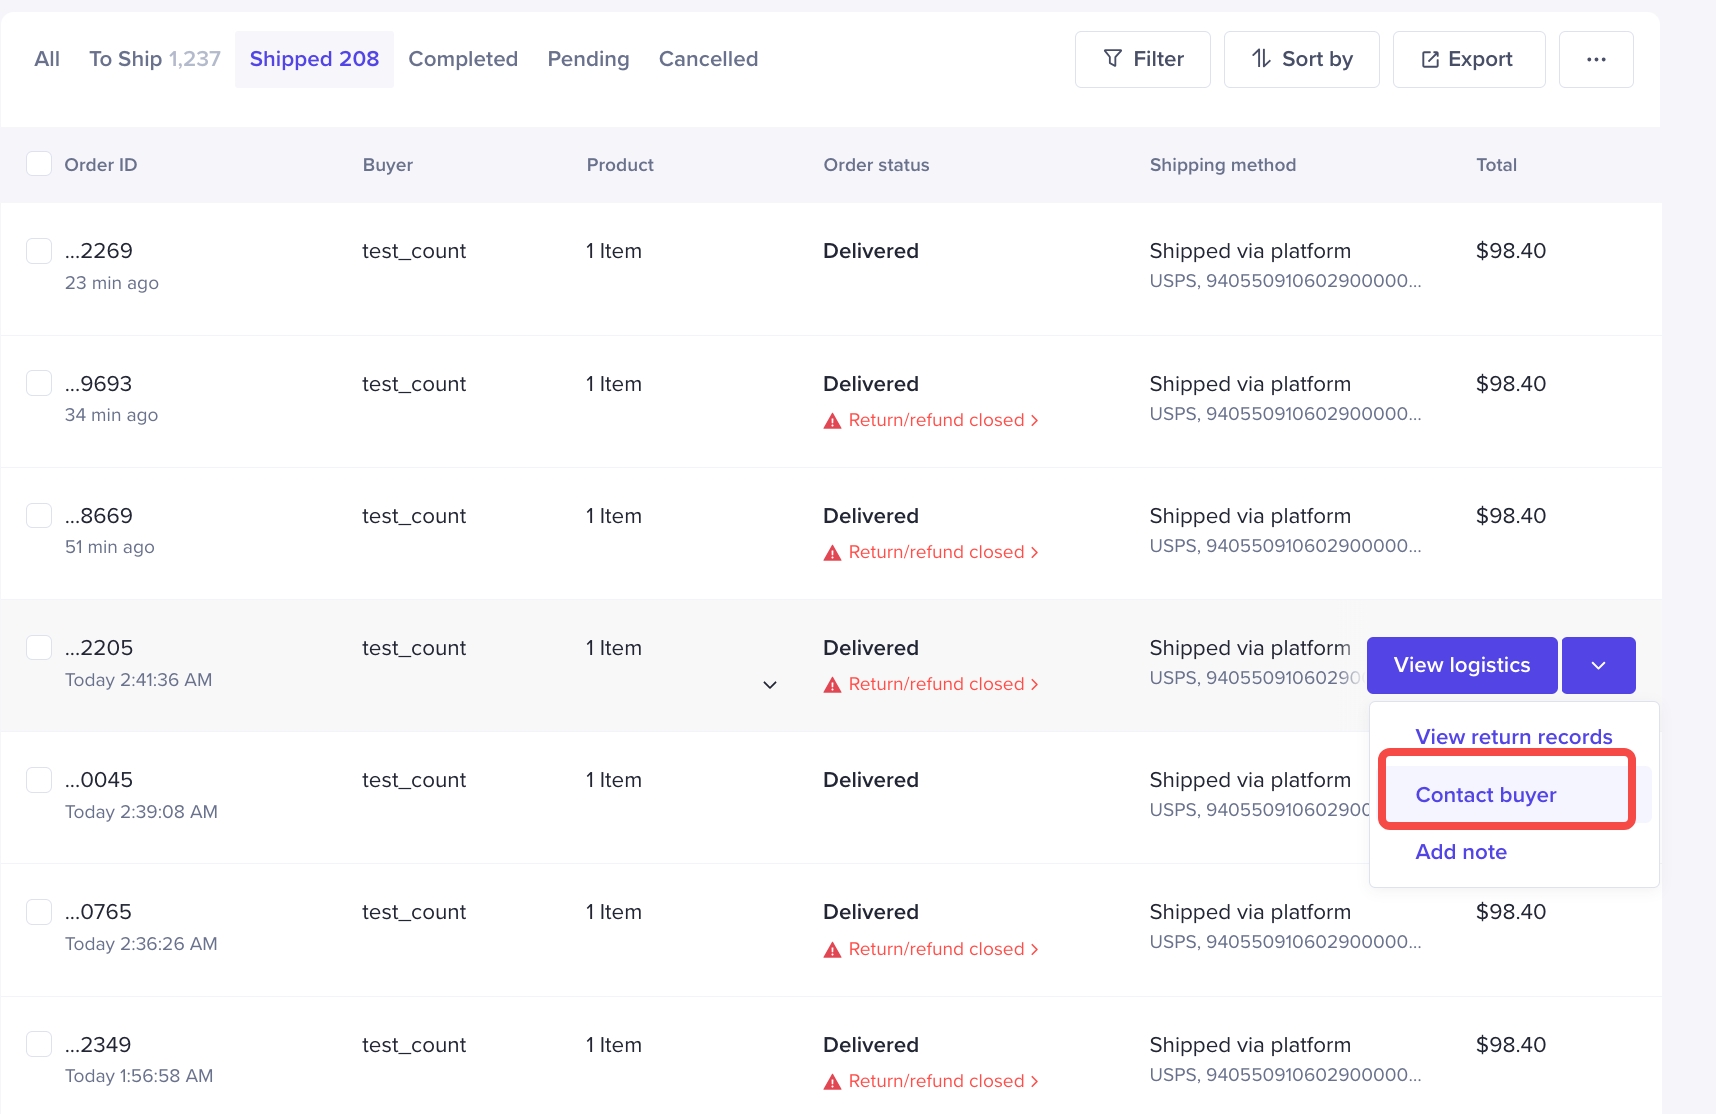
Task: Select all orders with header checkbox
Action: [39, 164]
